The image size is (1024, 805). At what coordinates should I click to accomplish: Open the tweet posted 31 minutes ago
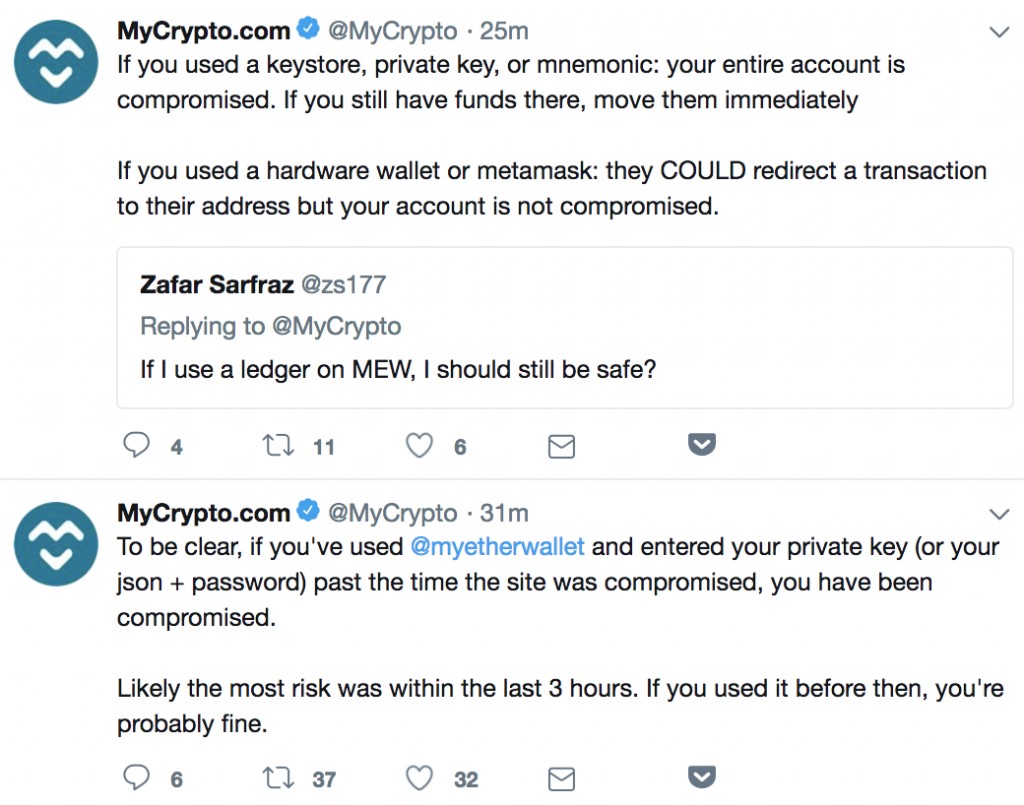[x=503, y=512]
